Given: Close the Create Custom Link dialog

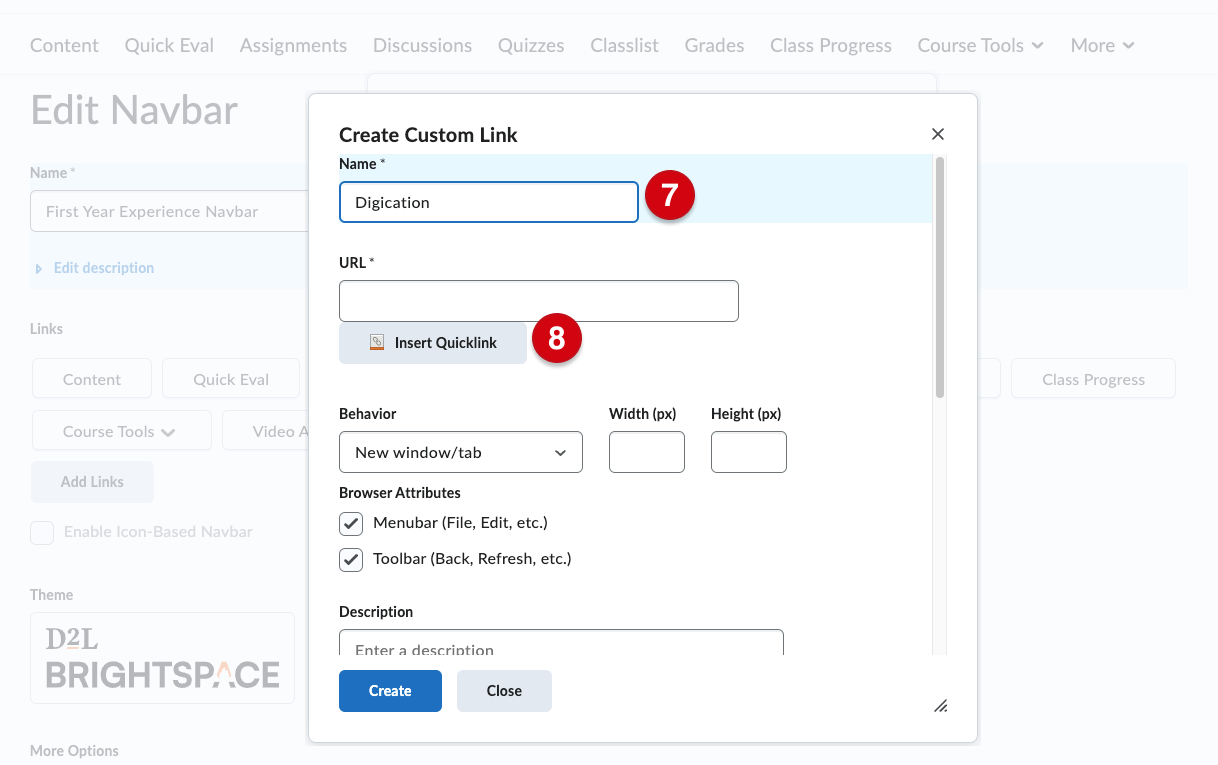Looking at the screenshot, I should pos(938,134).
